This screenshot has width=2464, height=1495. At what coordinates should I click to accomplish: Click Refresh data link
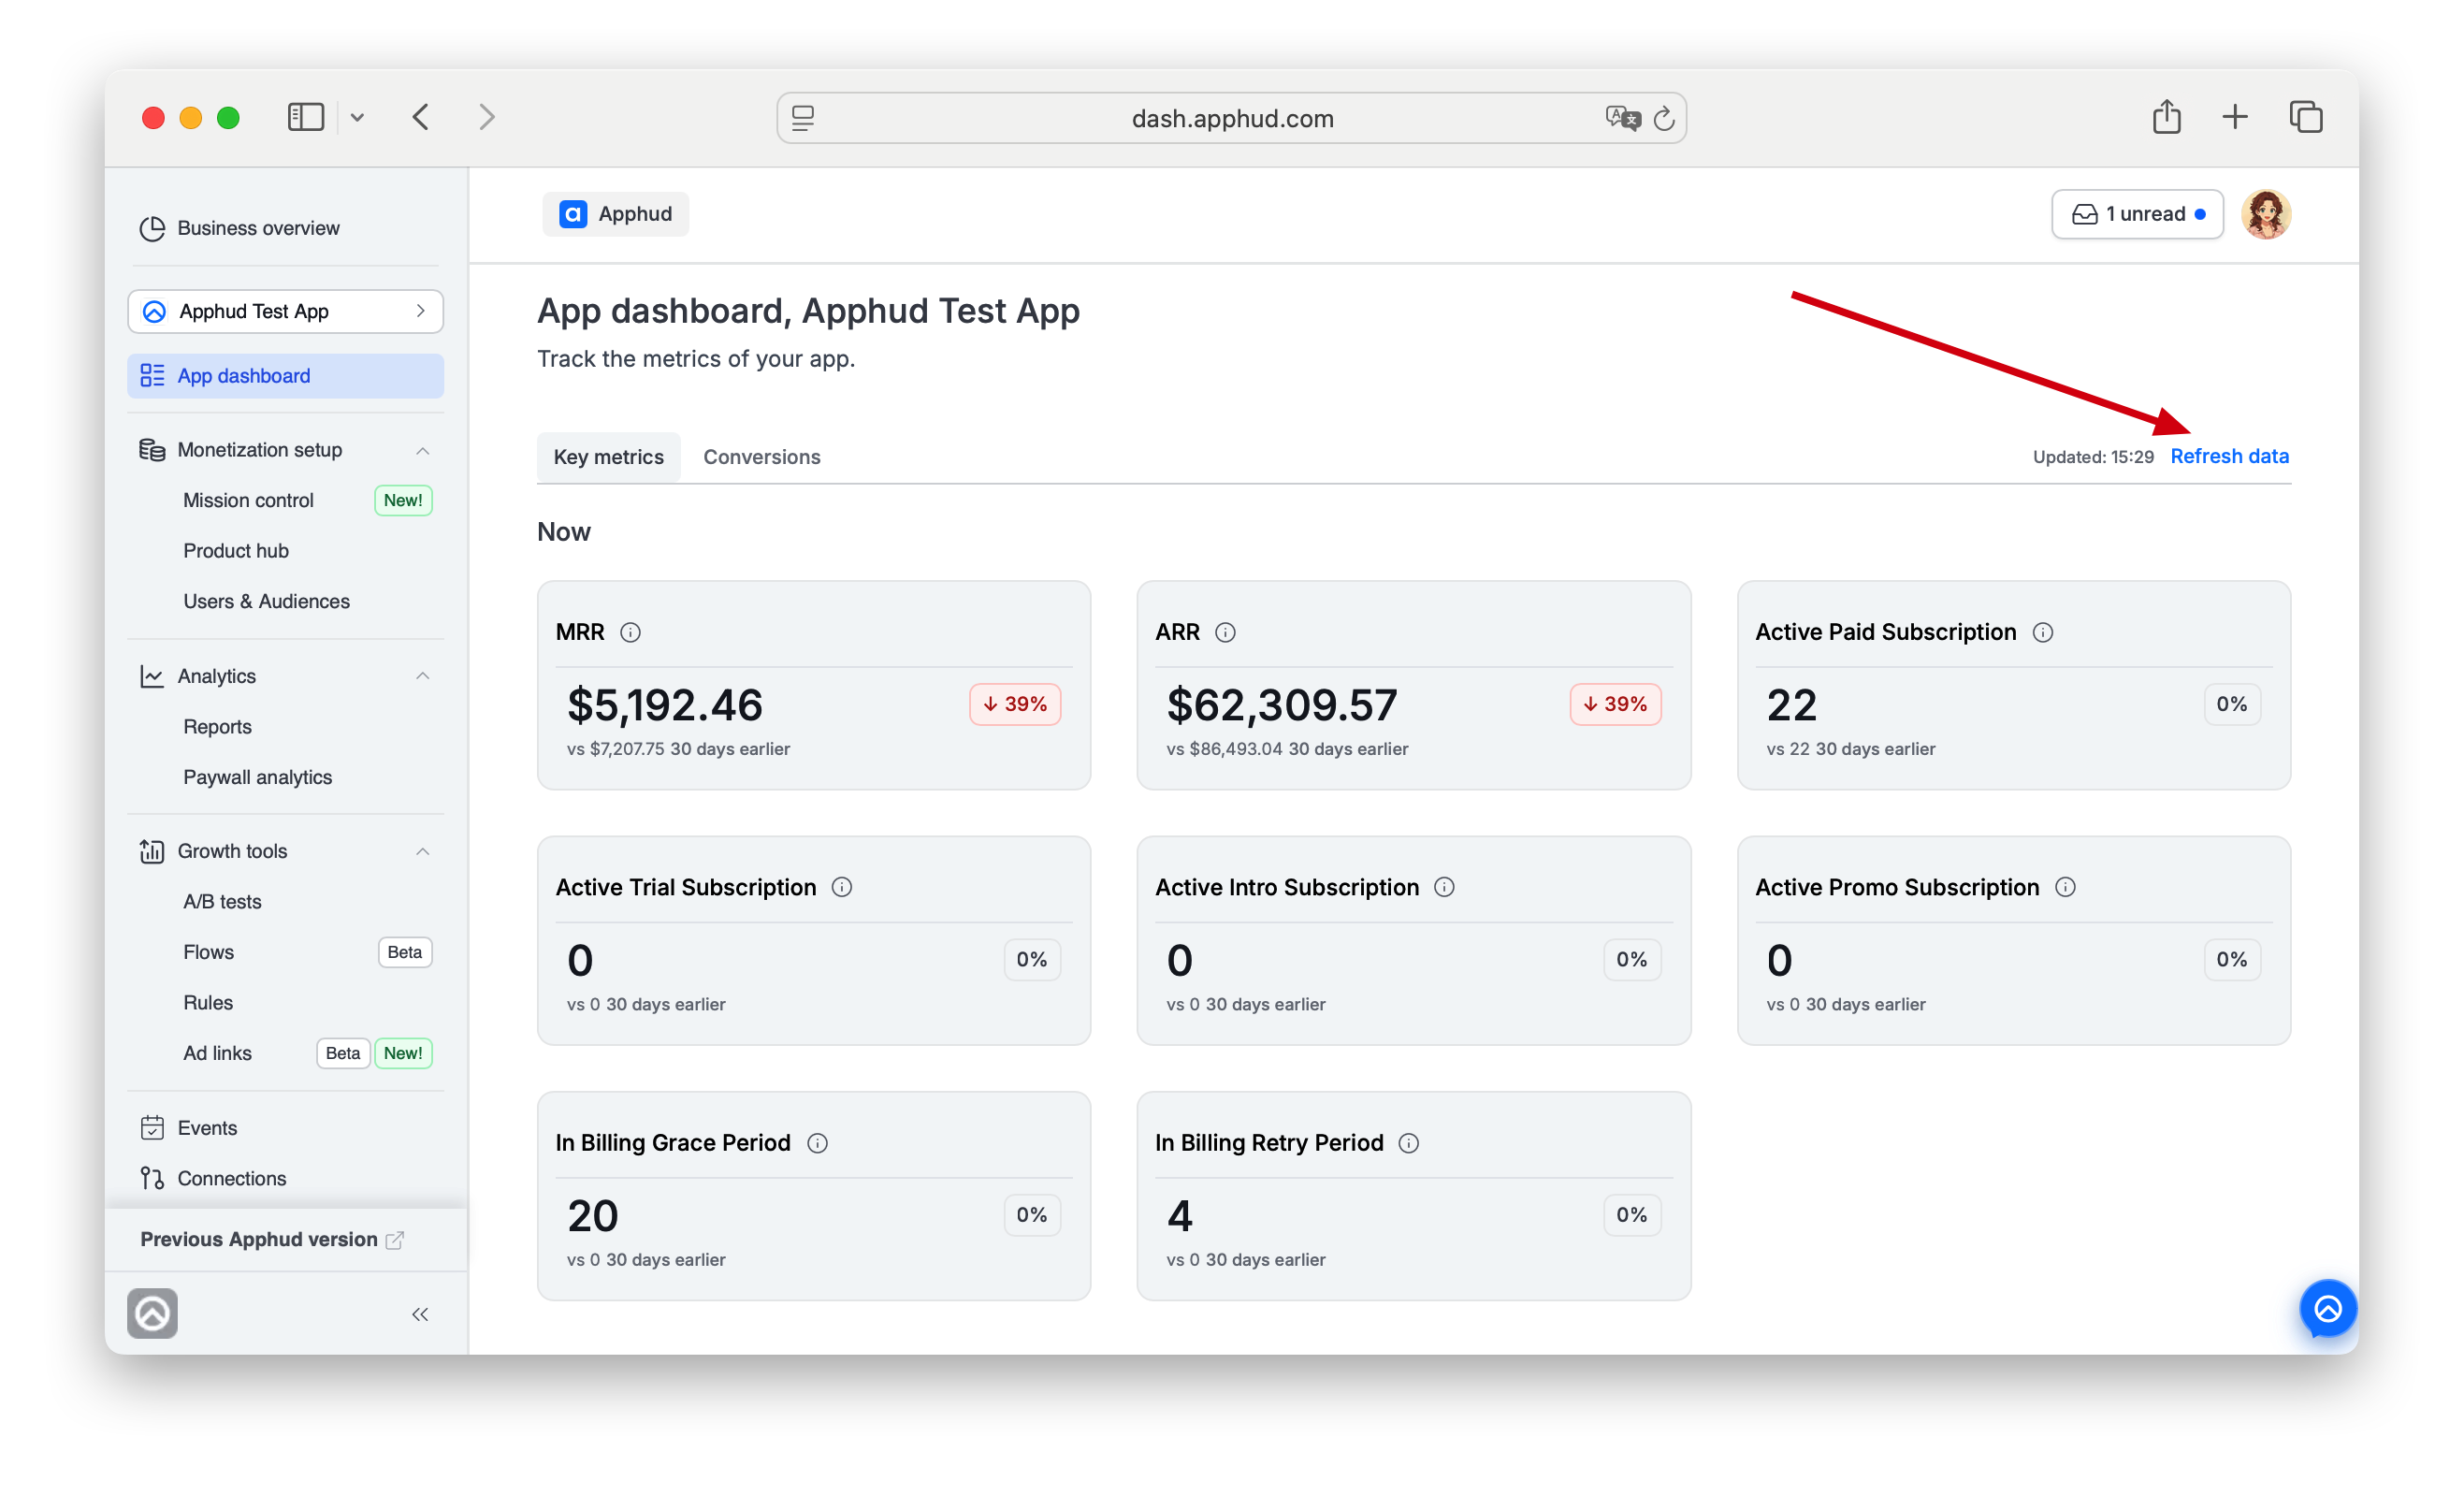[2229, 456]
